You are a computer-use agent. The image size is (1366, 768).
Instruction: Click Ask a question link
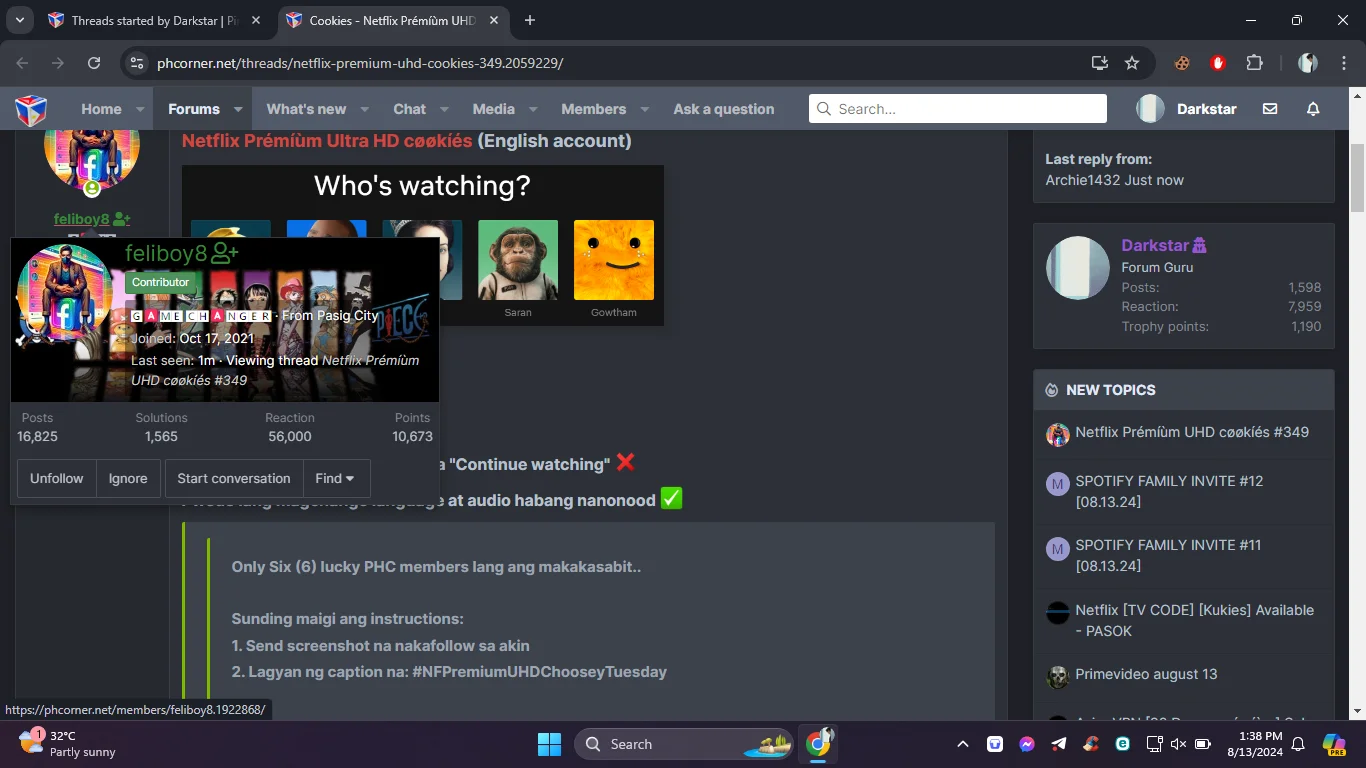[x=724, y=109]
